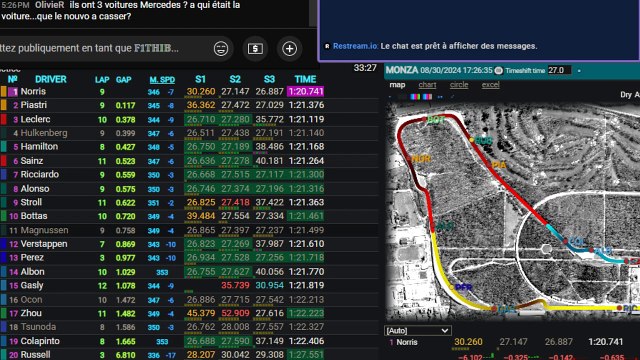The height and width of the screenshot is (360, 640).
Task: Switch to the chart tab
Action: click(x=427, y=85)
